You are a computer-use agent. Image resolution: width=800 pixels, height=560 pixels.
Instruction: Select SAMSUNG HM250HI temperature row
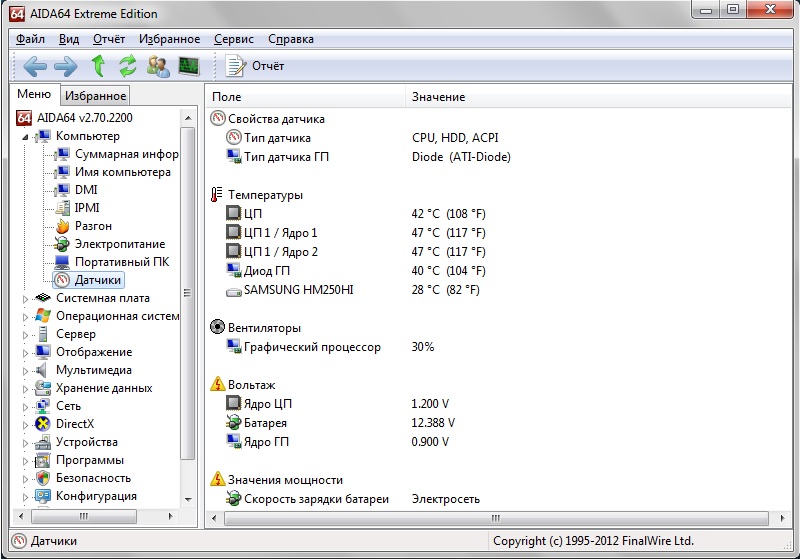tap(498, 290)
